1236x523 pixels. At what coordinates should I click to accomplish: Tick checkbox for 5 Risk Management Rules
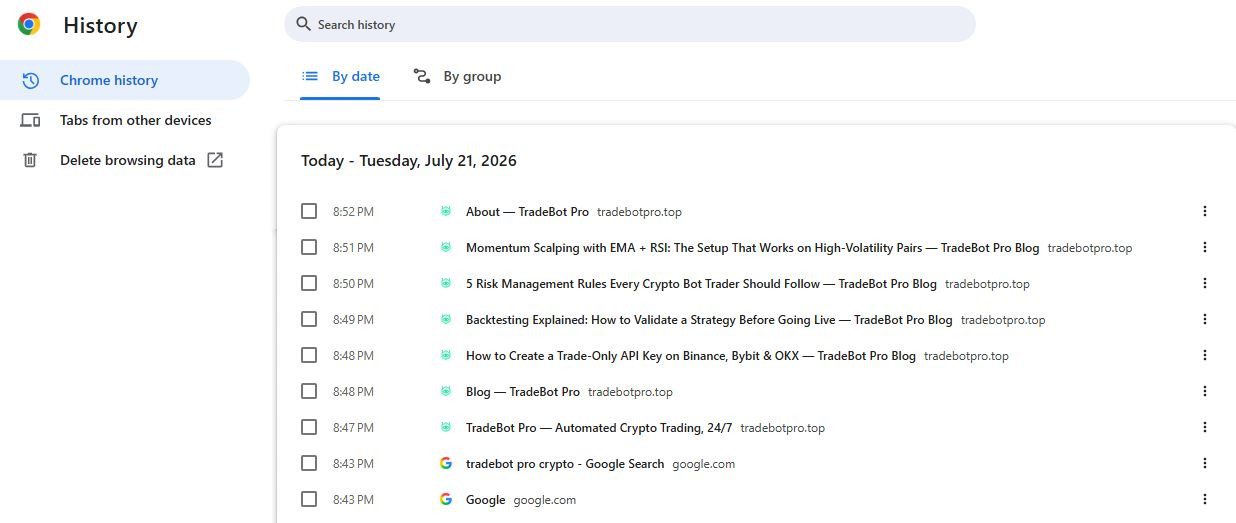[x=309, y=283]
